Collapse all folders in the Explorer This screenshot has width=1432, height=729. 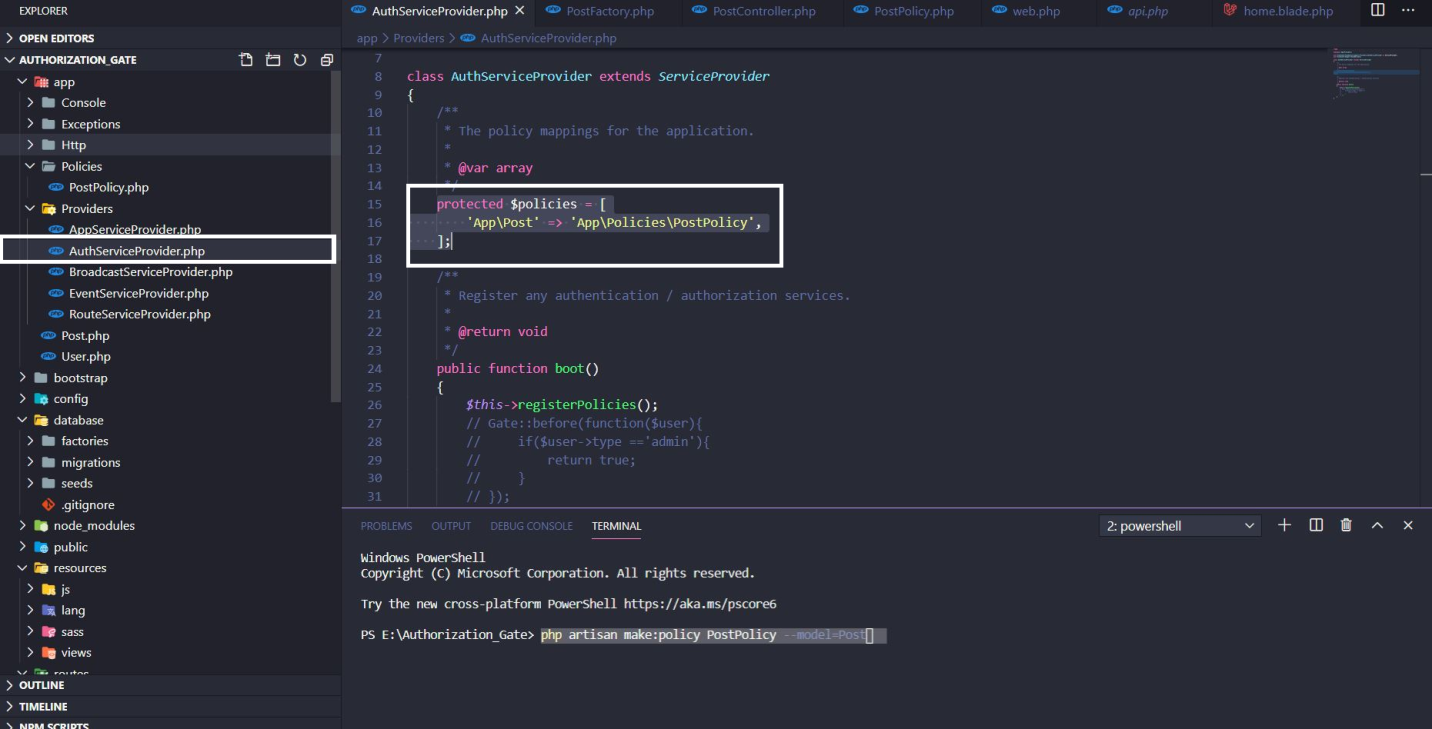[326, 59]
